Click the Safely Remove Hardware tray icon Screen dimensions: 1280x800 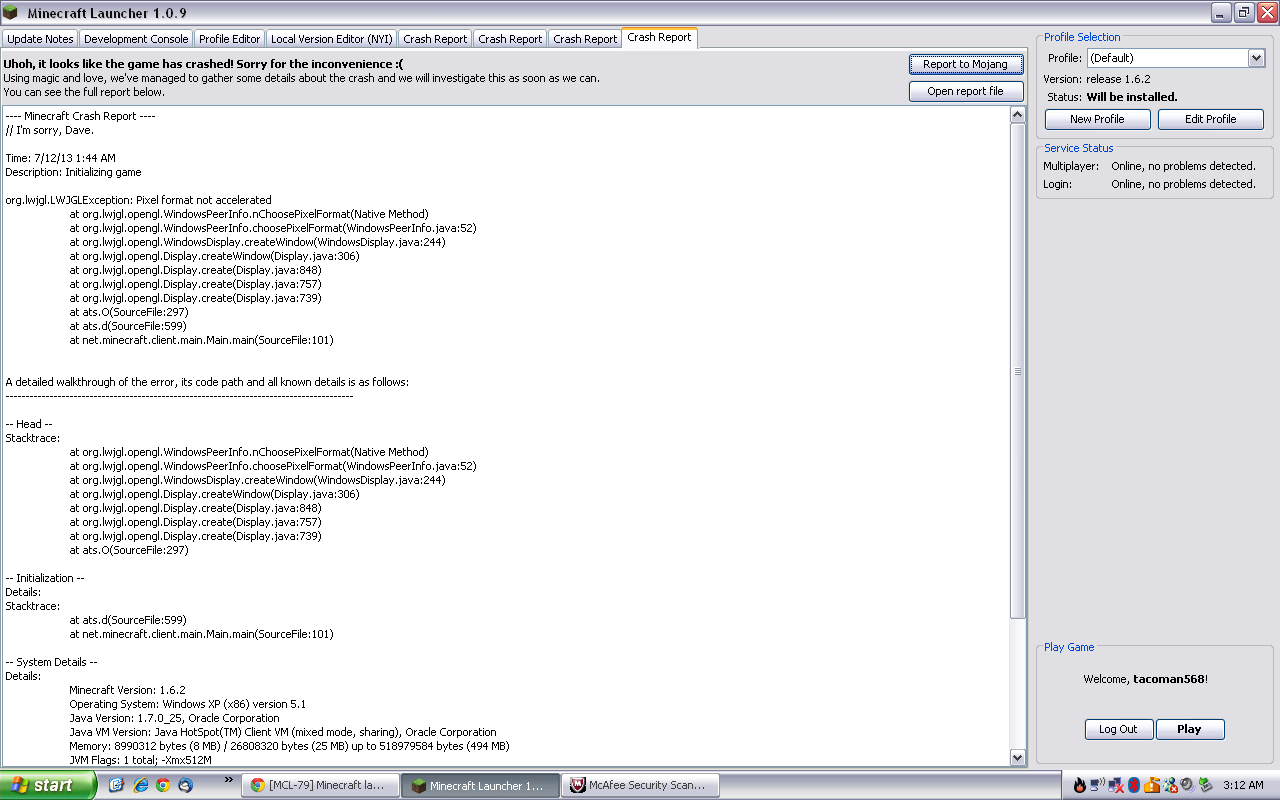[1205, 785]
